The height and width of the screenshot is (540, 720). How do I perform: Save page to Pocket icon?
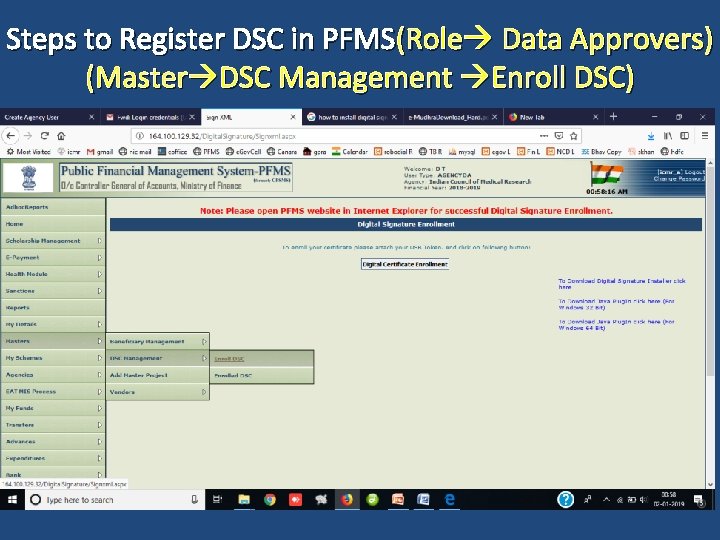click(559, 136)
